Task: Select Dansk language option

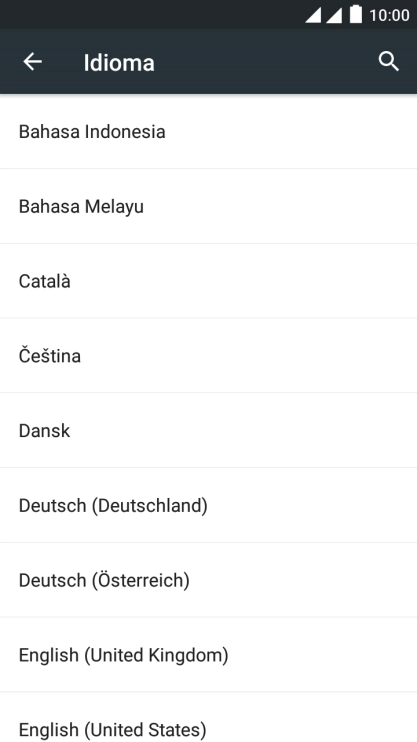Action: point(208,431)
